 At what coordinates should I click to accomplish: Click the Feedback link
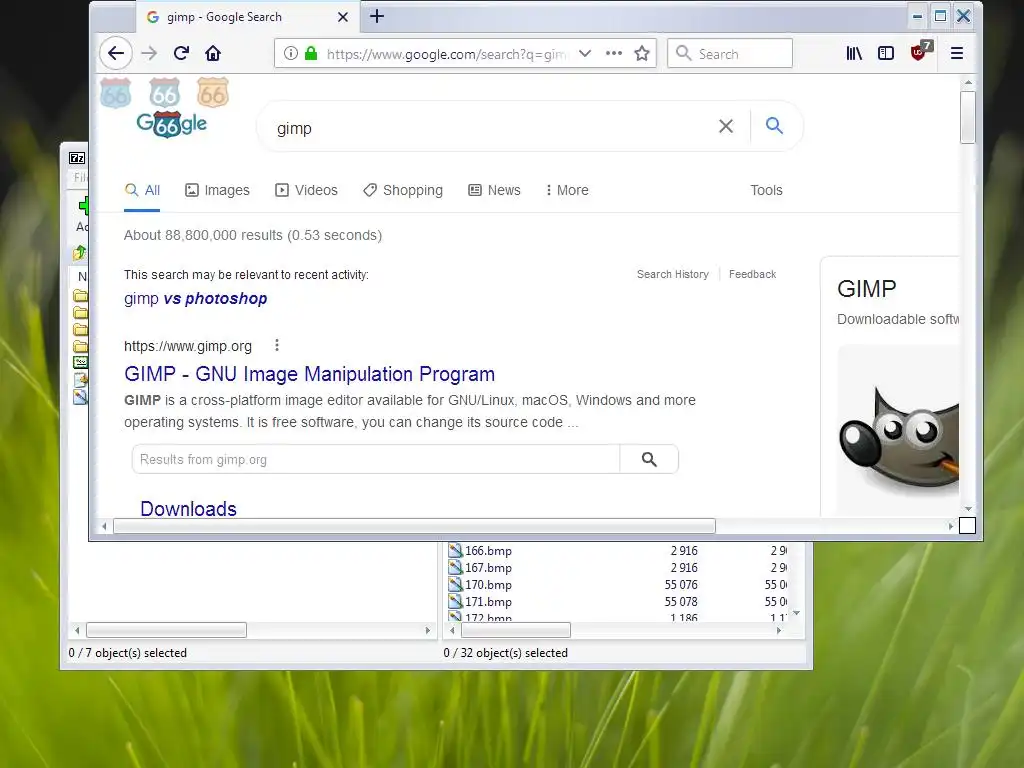point(752,274)
